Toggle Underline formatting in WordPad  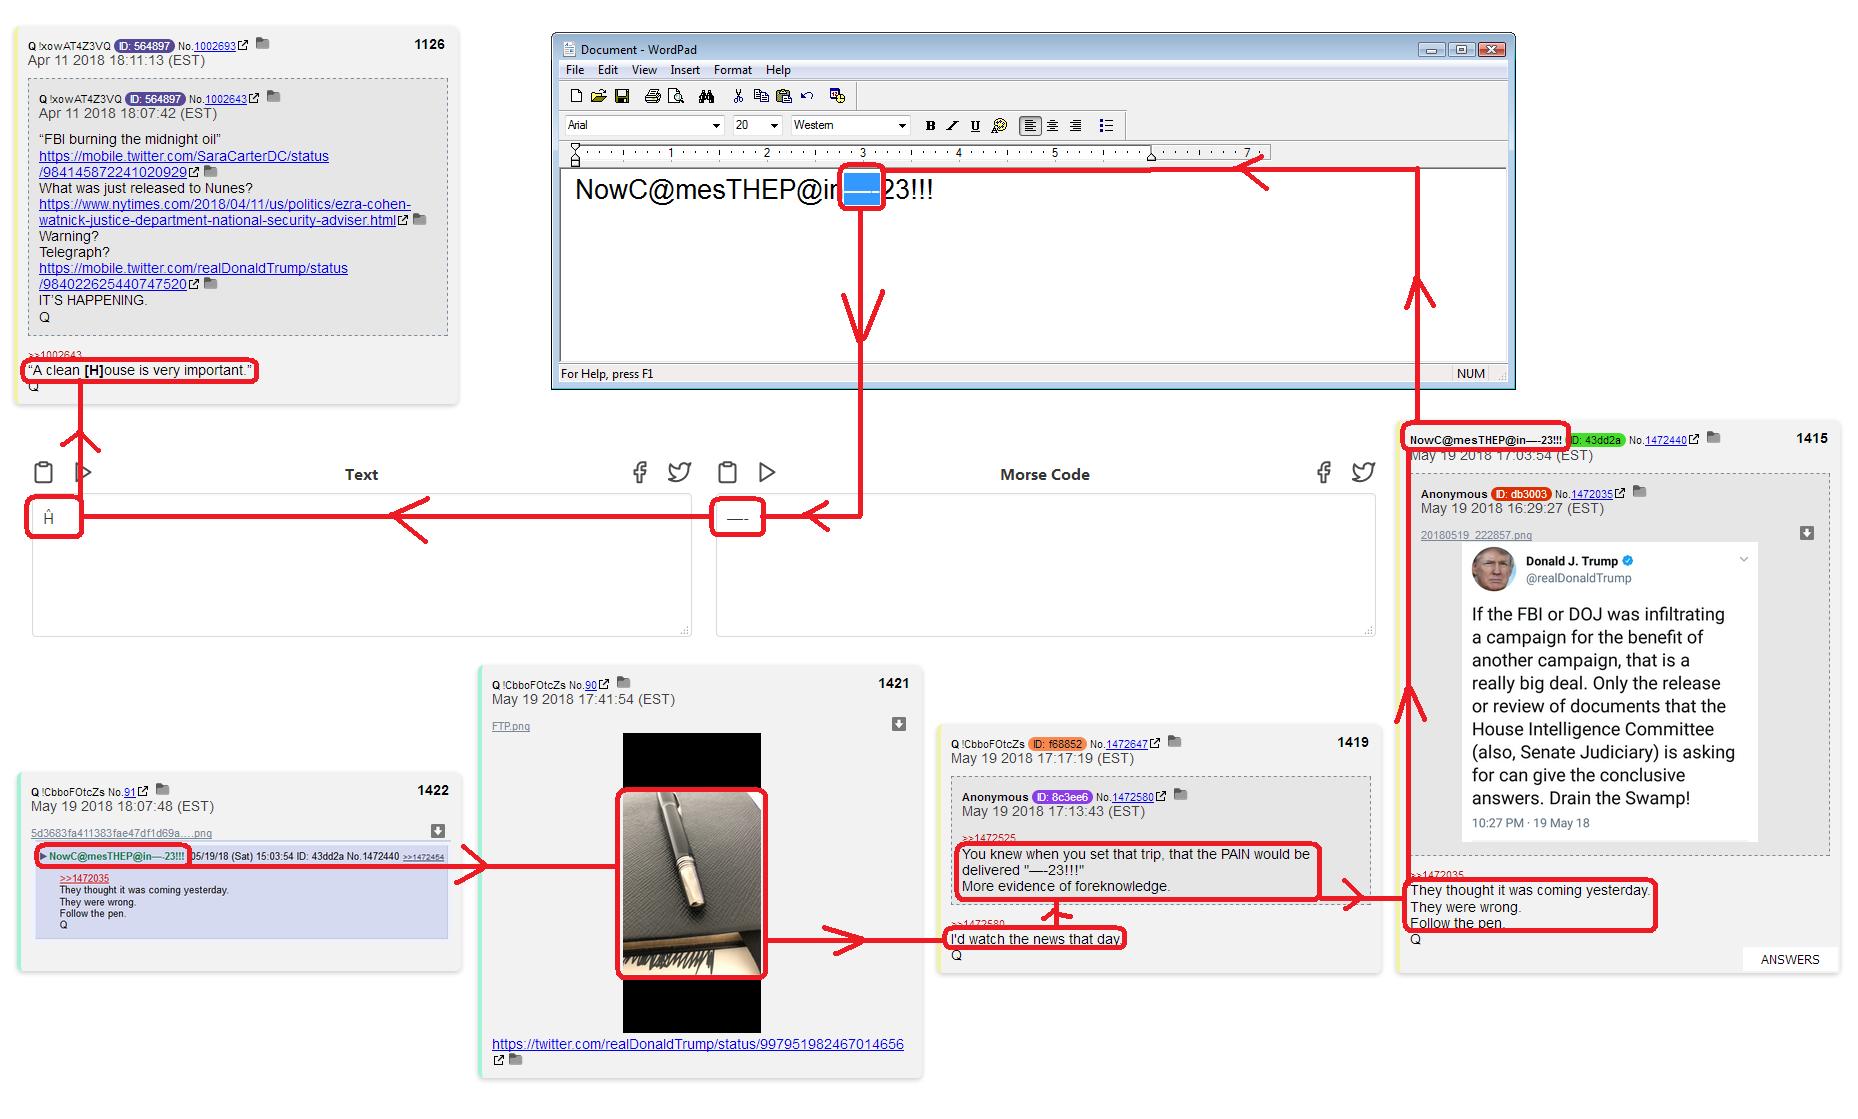(x=975, y=125)
